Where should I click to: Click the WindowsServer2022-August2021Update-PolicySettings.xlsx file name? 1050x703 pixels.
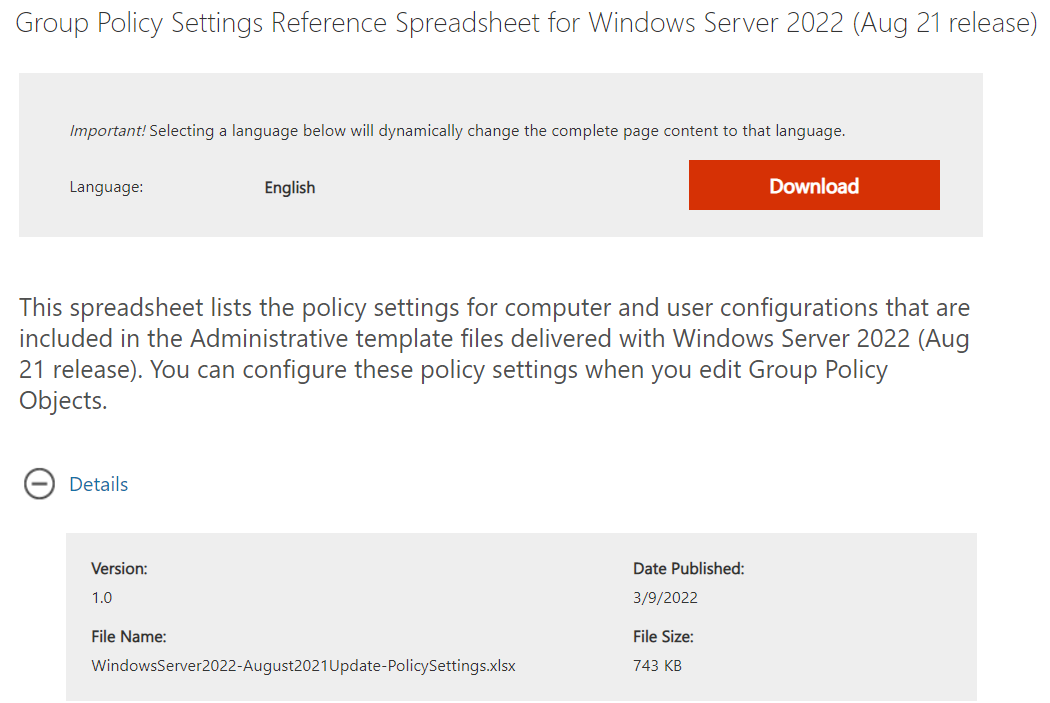click(303, 666)
